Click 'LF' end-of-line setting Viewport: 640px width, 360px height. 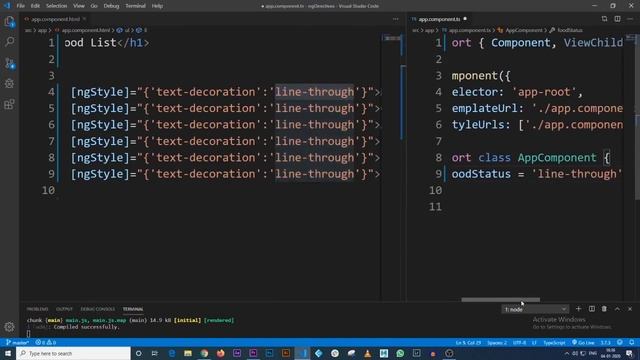[534, 342]
